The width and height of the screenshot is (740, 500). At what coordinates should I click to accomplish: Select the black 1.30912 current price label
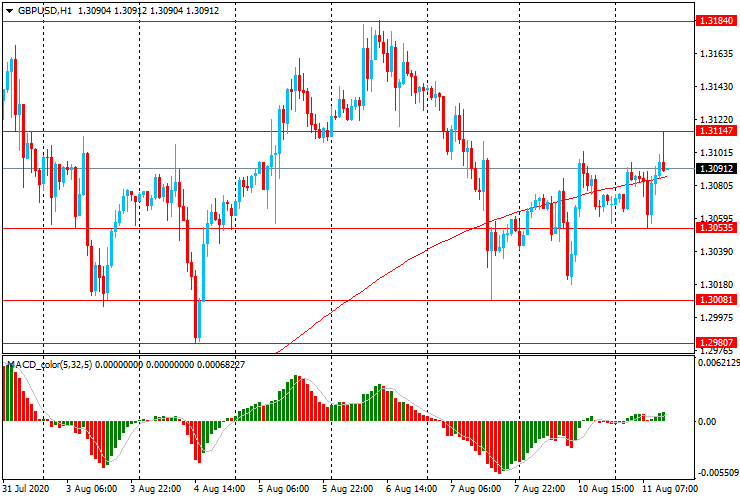click(x=717, y=169)
